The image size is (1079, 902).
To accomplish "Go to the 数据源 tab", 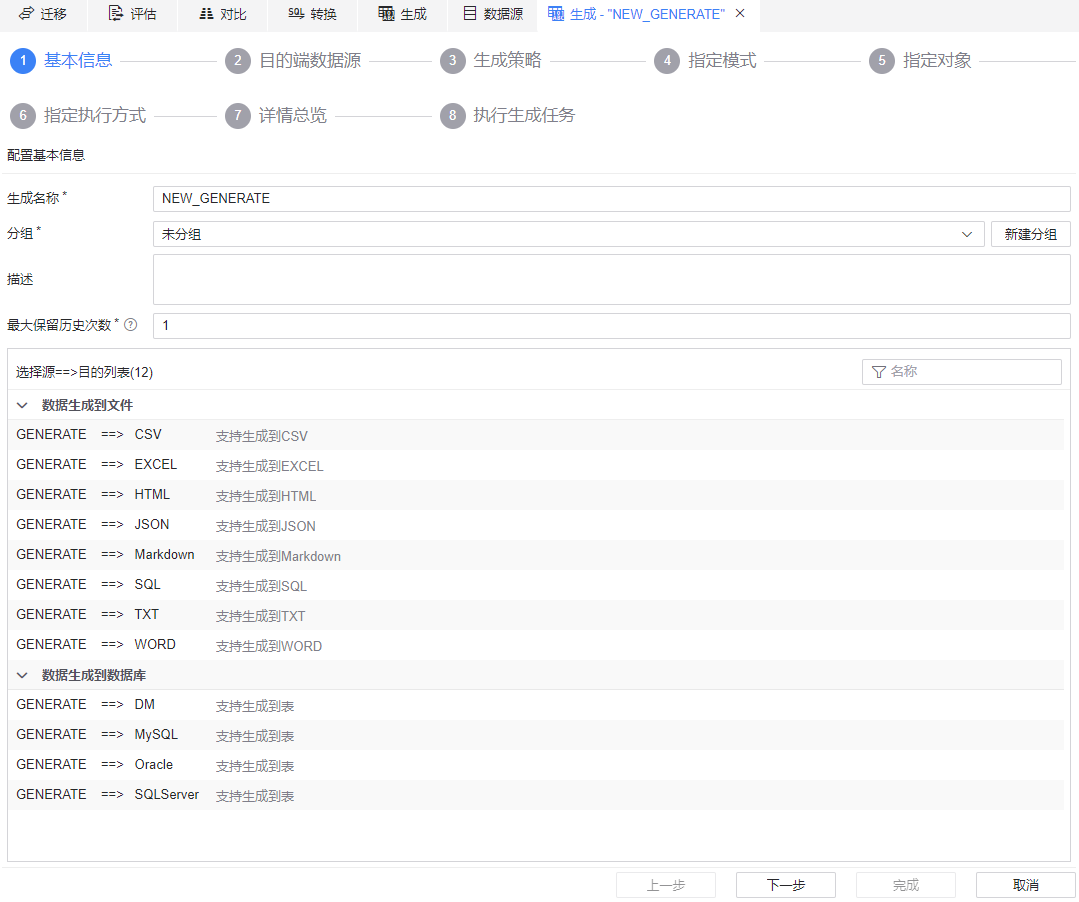I will click(493, 14).
